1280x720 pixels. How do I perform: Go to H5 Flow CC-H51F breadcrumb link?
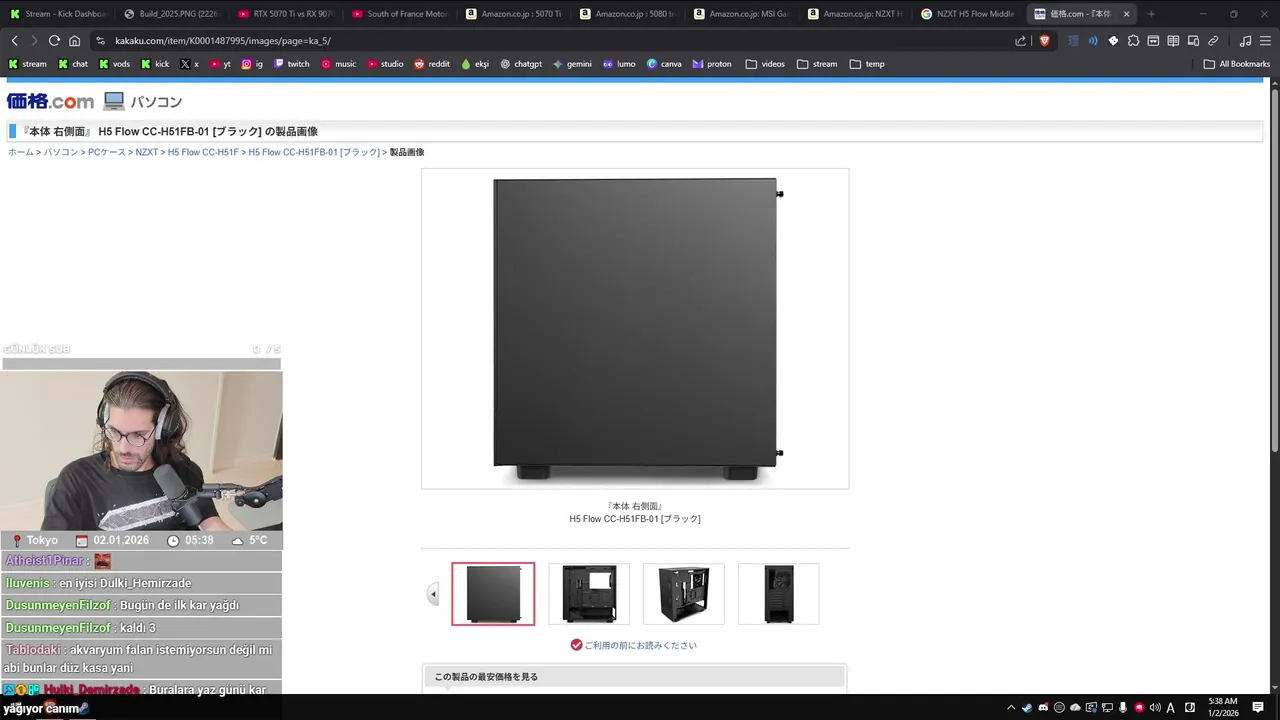[x=203, y=152]
